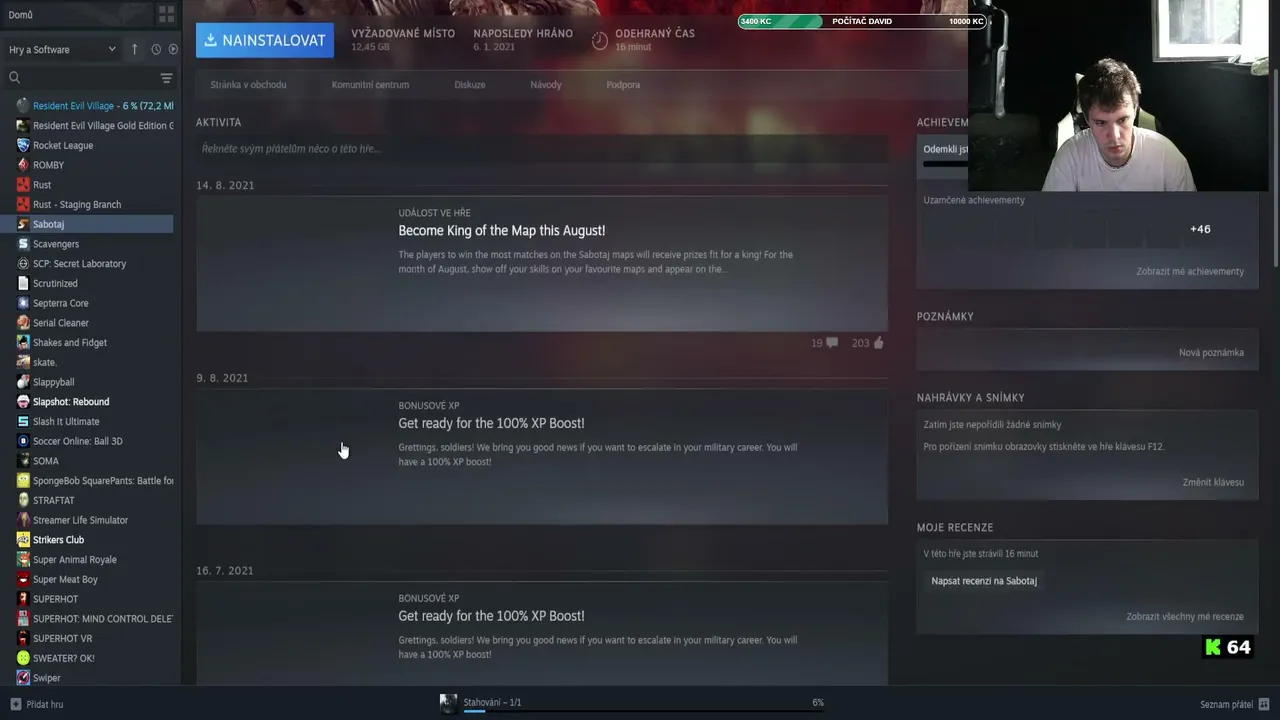Click the Super Meat Boy icon

click(23, 579)
